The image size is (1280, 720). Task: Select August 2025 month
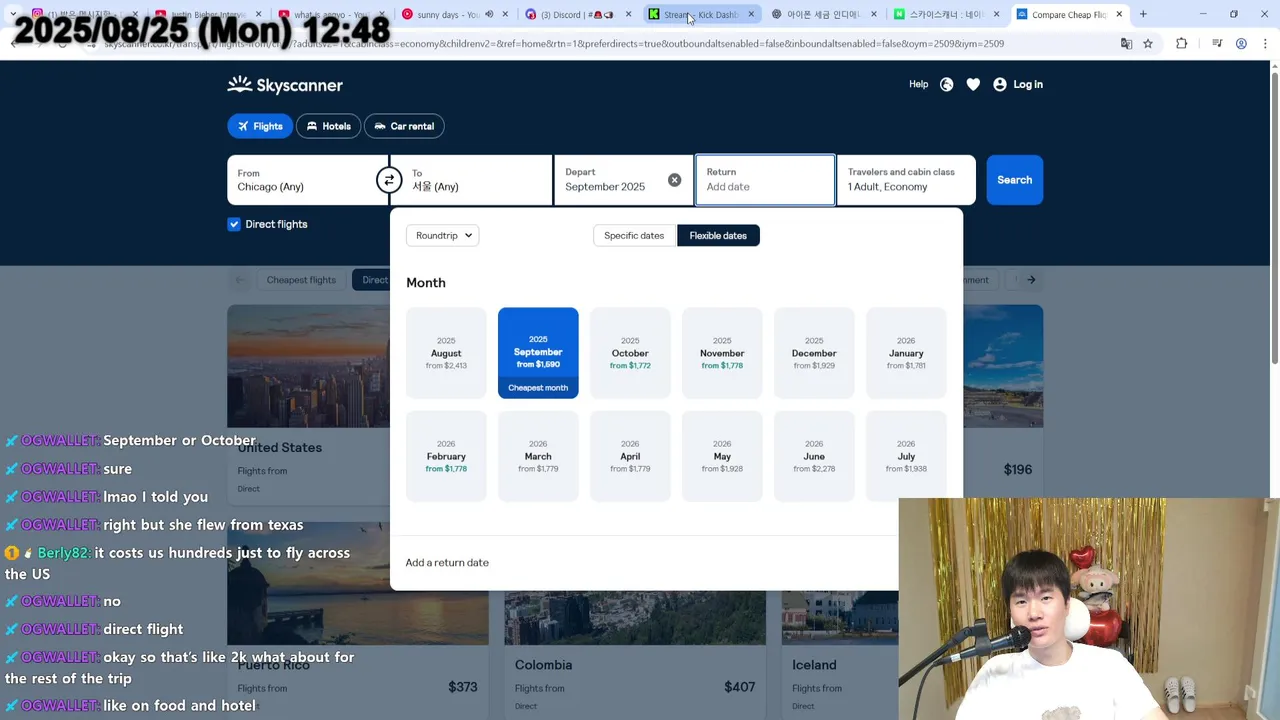446,353
